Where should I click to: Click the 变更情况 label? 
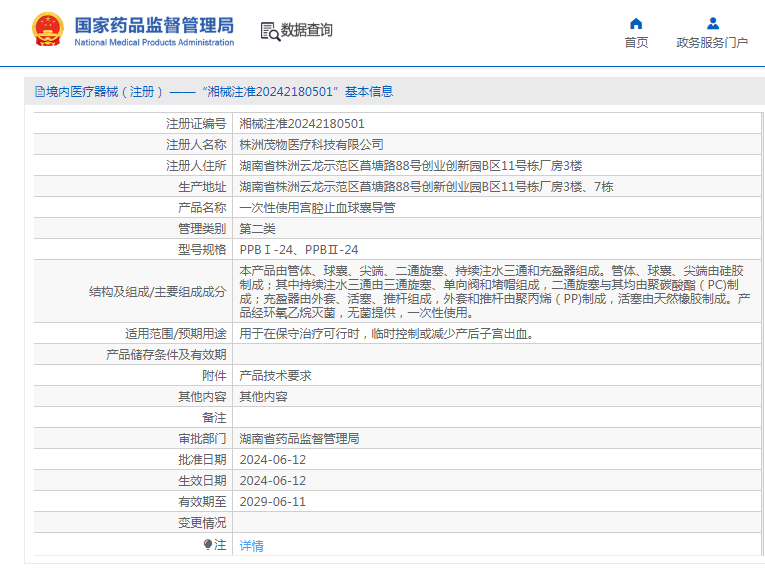click(x=202, y=523)
